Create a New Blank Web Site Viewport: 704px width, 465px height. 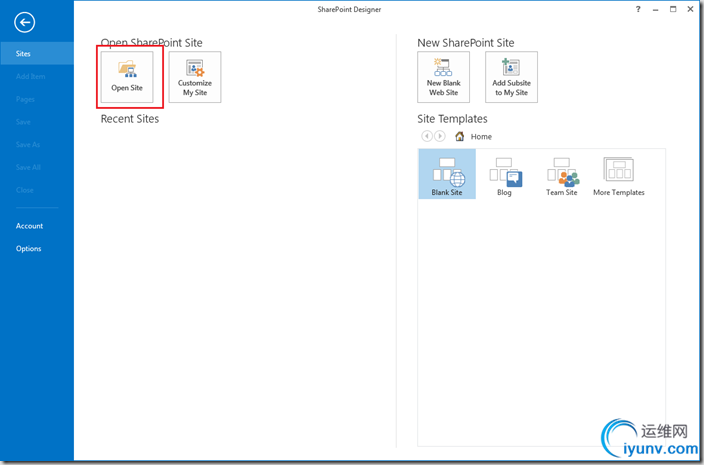tap(444, 77)
